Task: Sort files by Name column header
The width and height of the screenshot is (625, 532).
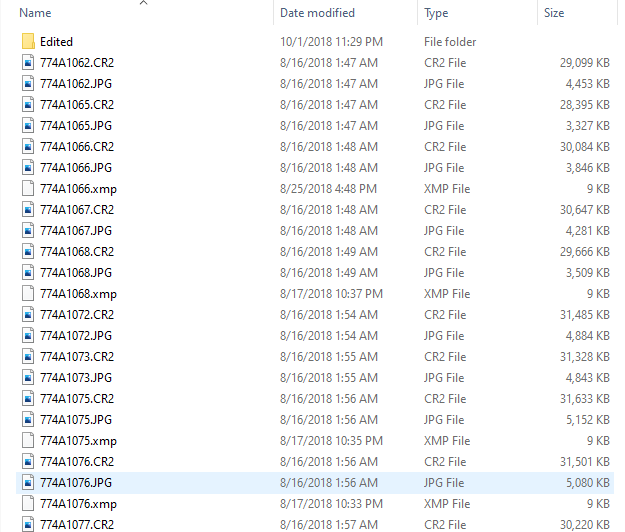Action: pos(36,13)
